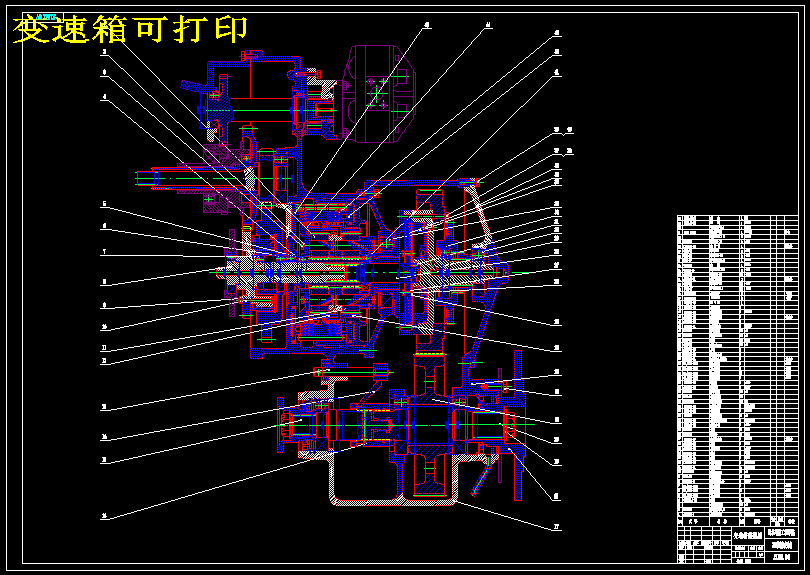Click the purple motor outline in the drawing
Viewport: 810px width, 575px height.
[379, 94]
